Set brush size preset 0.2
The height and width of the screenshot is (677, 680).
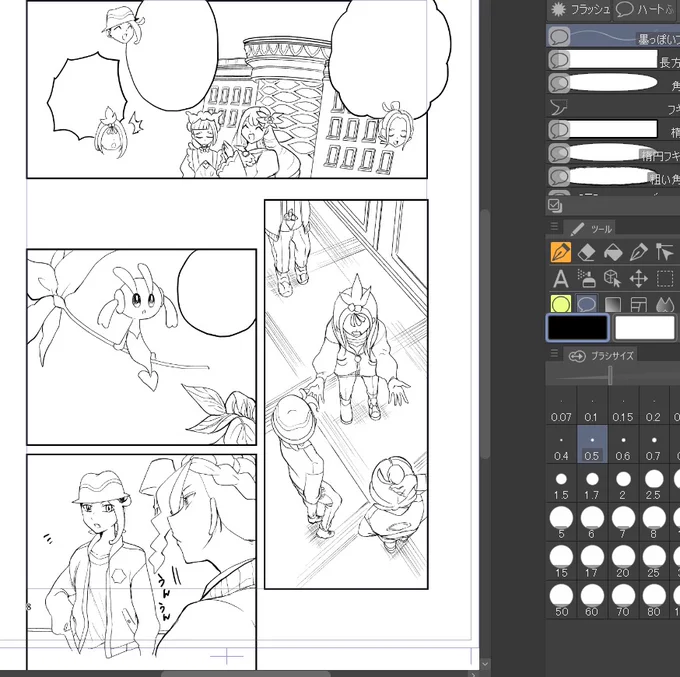pos(654,406)
